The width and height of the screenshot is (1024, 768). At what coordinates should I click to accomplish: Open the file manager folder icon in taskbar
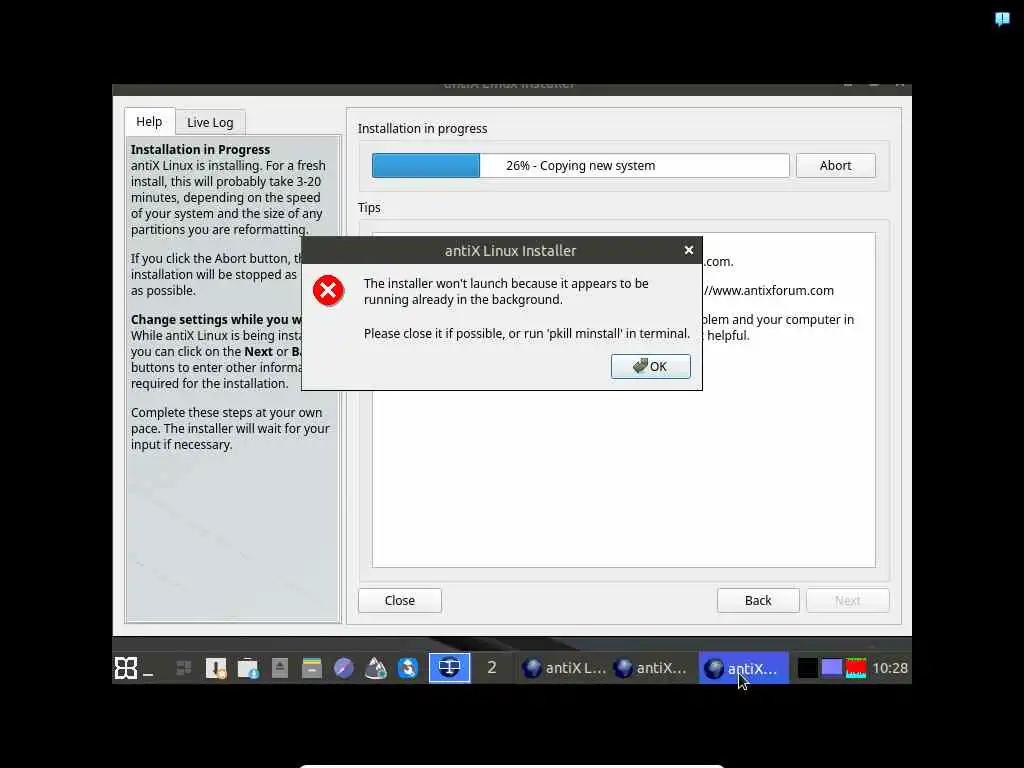pos(248,667)
